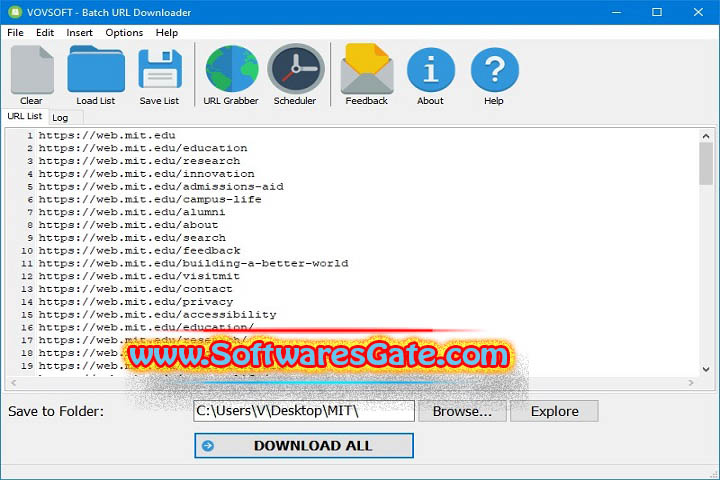This screenshot has height=480, width=720.
Task: Click the Browse... button
Action: [462, 411]
